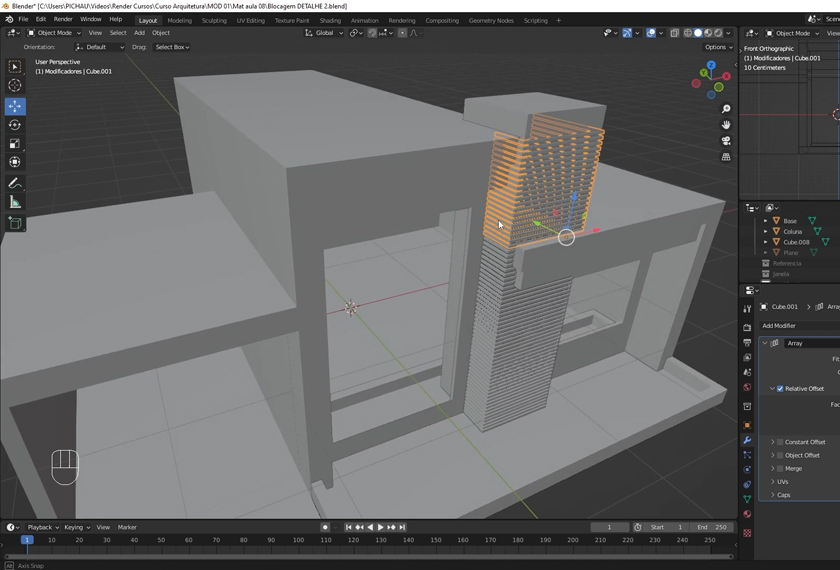Screen dimensions: 840x570
Task: Activate the Add Cube tool
Action: coord(15,223)
